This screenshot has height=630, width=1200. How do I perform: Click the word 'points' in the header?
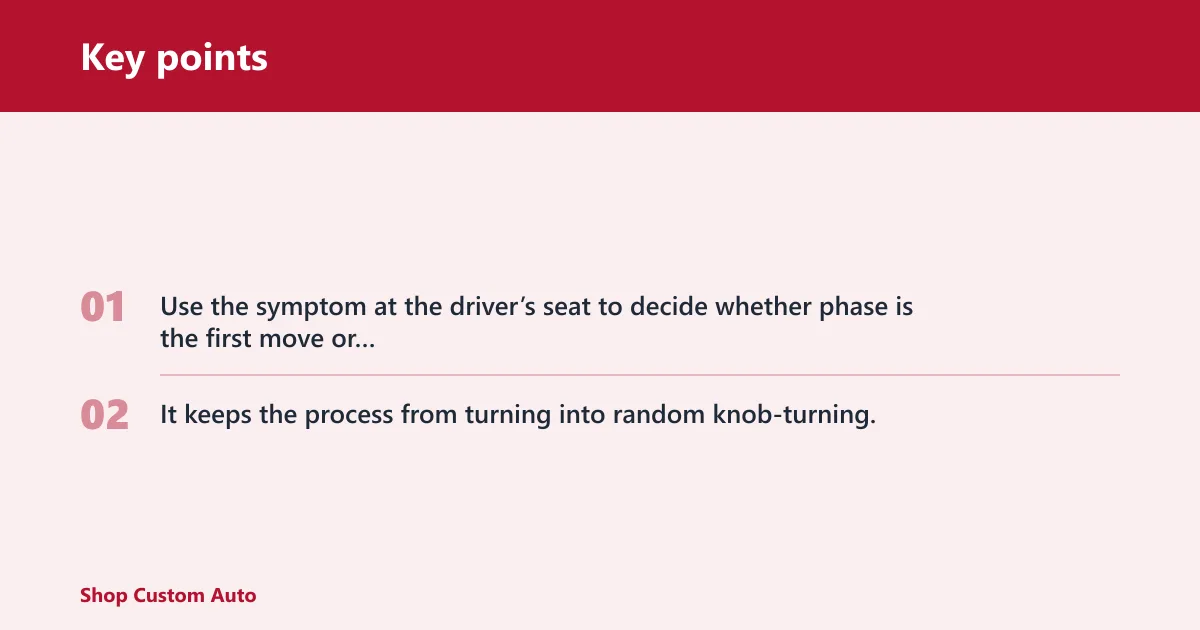tap(212, 59)
